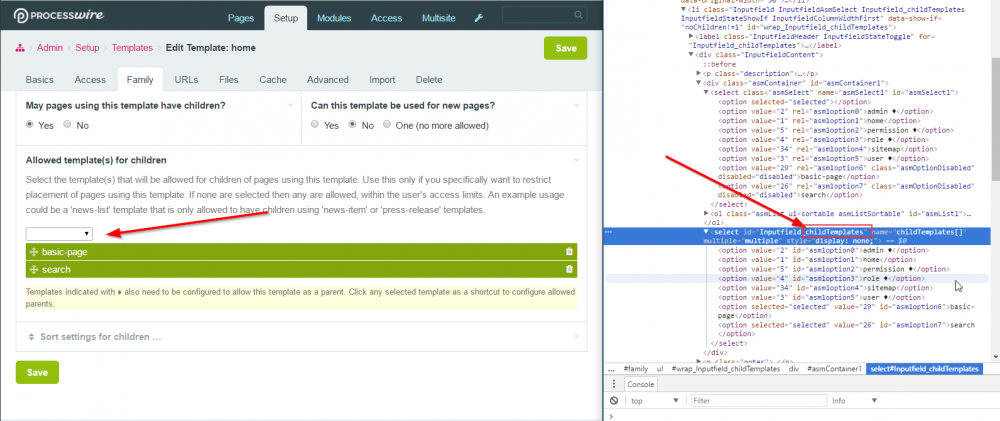Expand the ol asmList1 node in DevTools

pos(707,213)
